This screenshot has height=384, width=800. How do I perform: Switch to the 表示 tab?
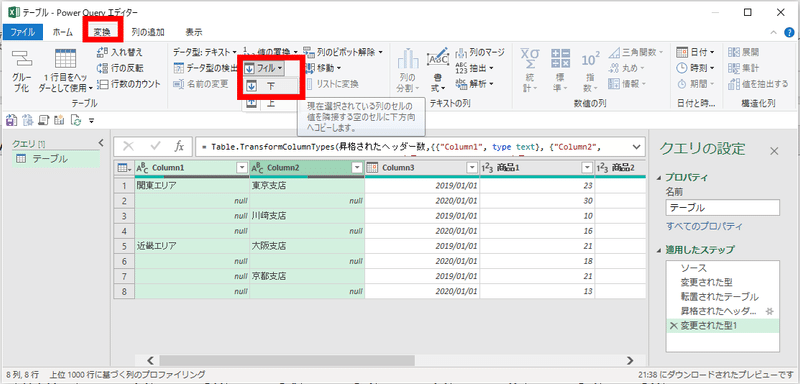coord(194,33)
